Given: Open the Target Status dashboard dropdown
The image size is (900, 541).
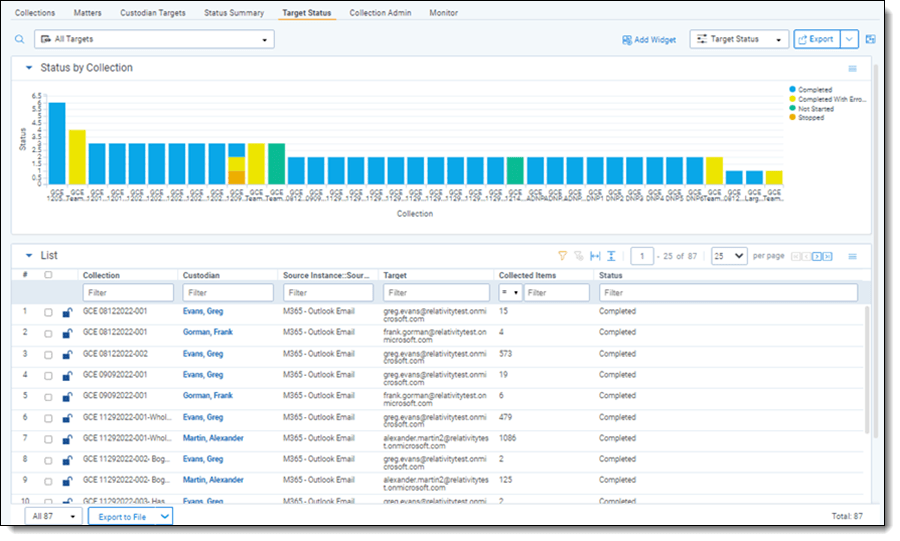Looking at the screenshot, I should 739,39.
